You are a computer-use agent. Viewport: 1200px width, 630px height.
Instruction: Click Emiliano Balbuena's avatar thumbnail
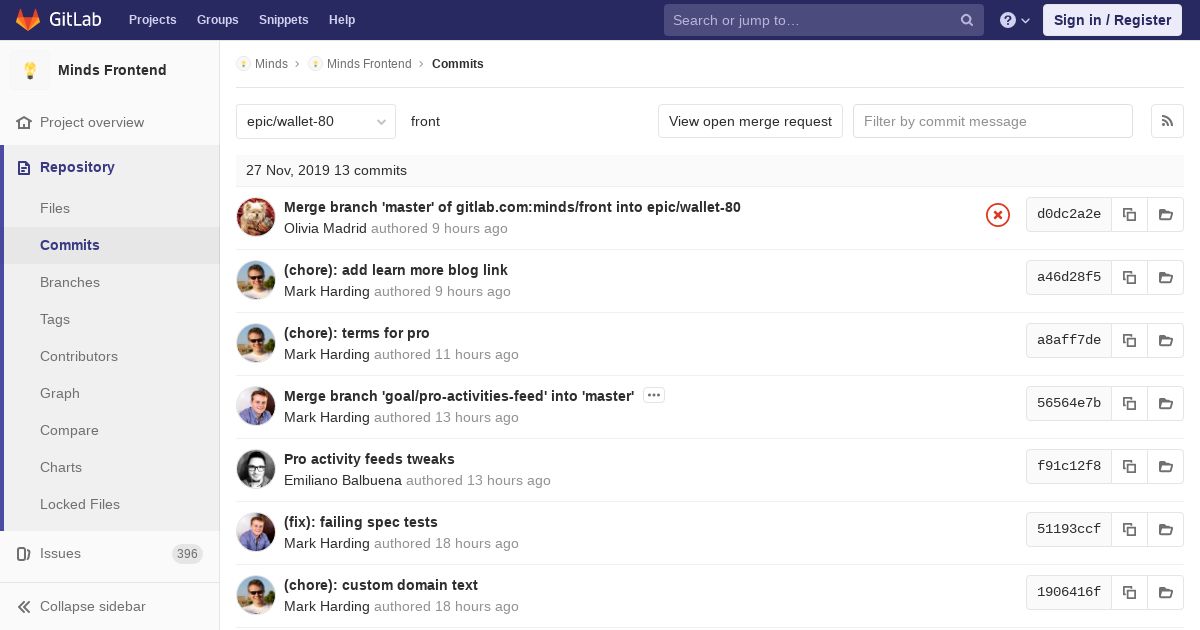256,469
